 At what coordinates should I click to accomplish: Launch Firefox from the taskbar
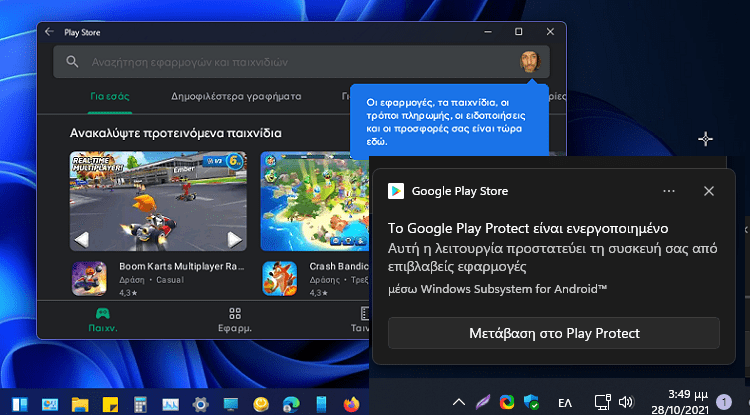[352, 404]
